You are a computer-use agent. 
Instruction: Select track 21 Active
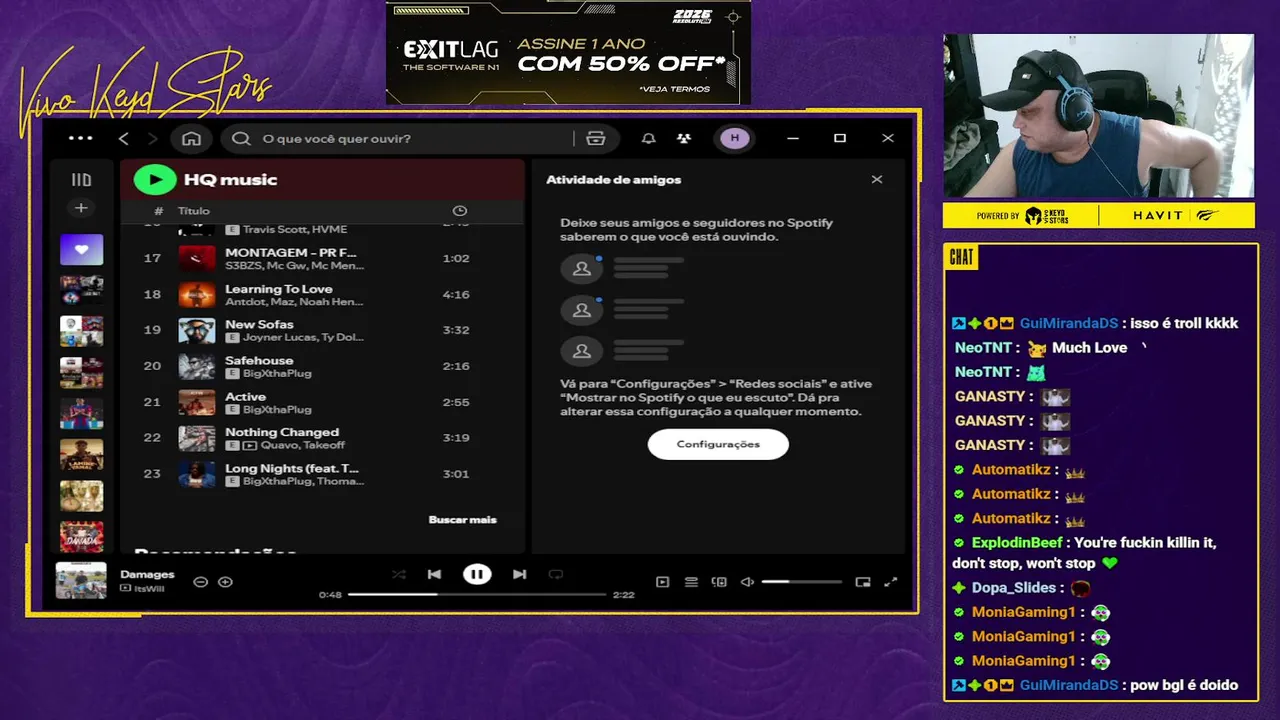coord(322,402)
